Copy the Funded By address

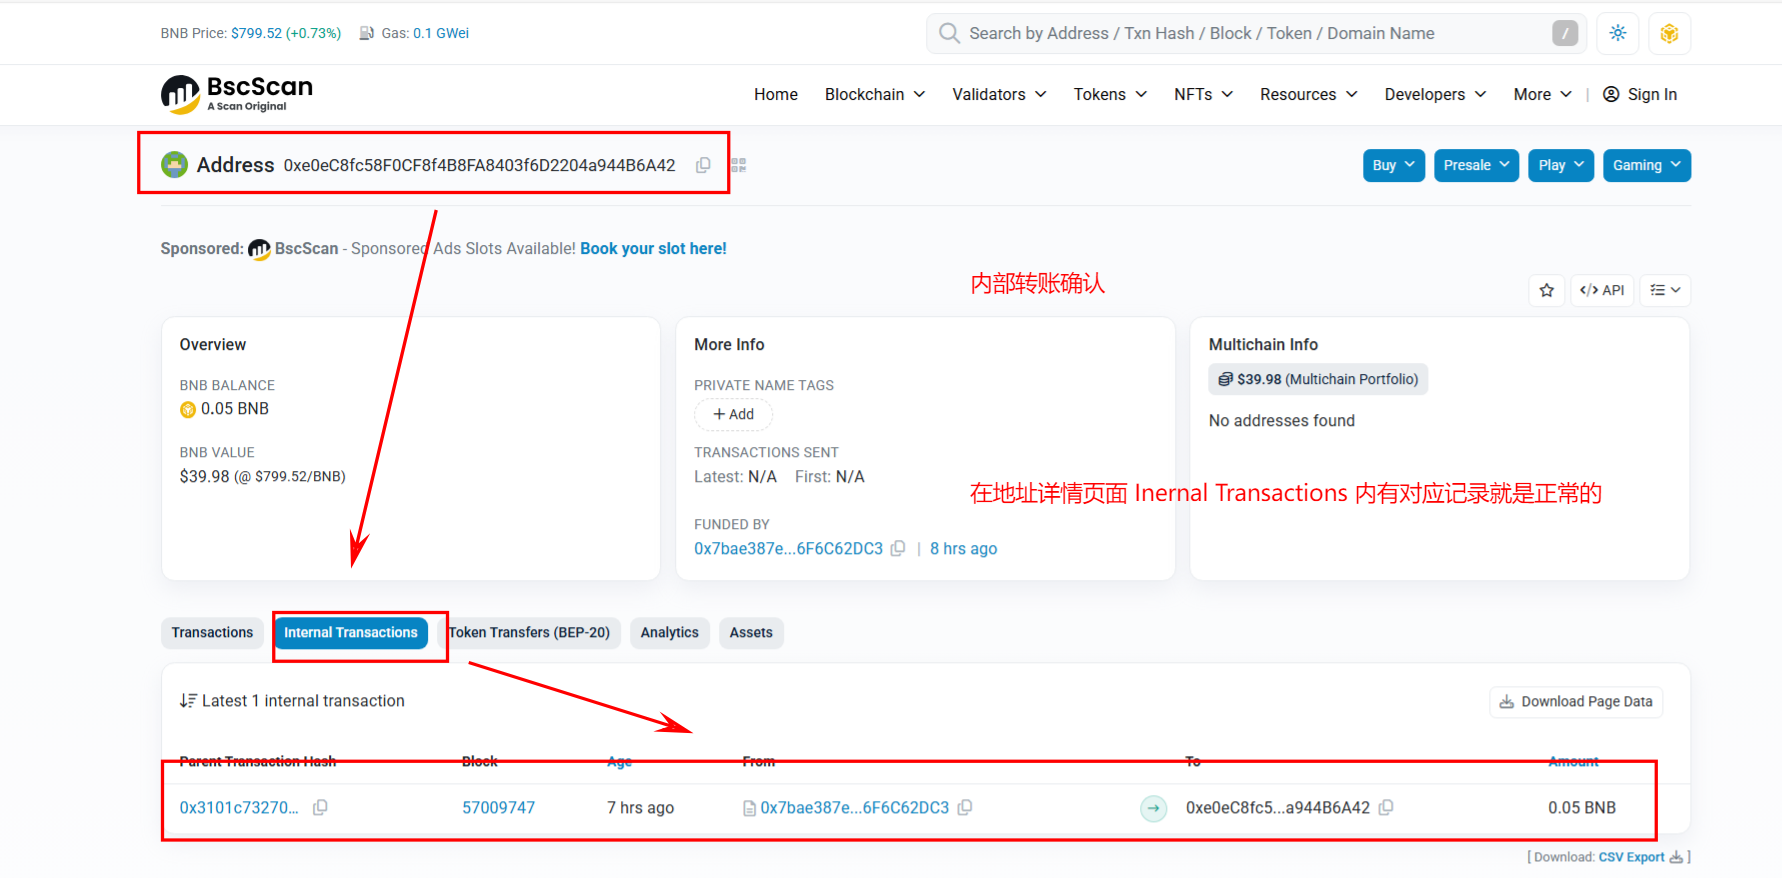tap(898, 548)
